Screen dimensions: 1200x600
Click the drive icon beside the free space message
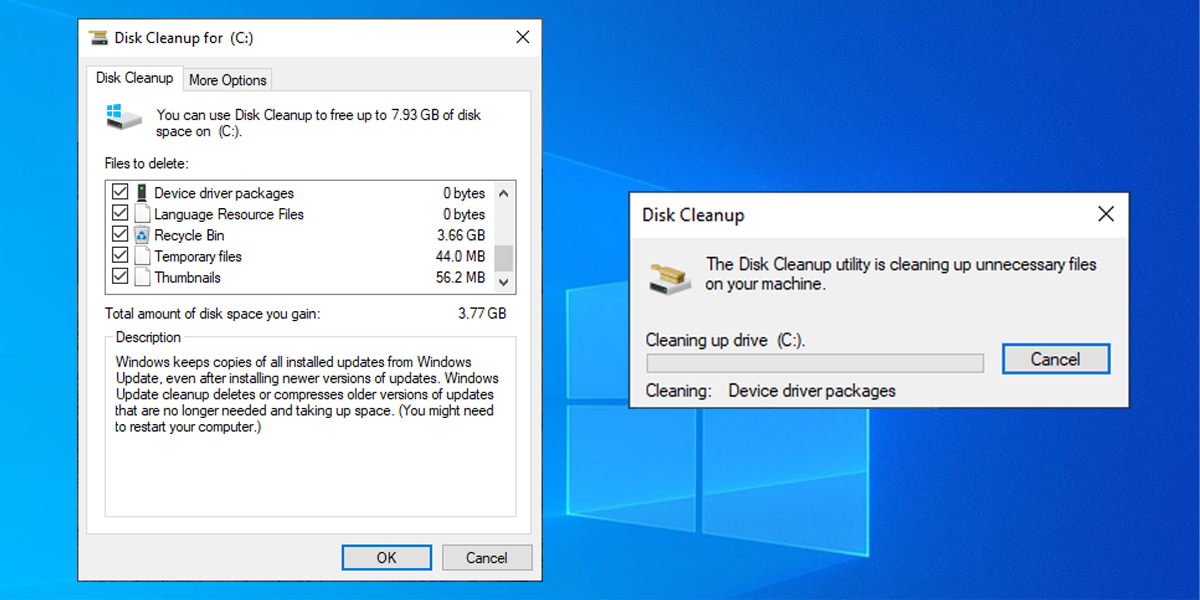(122, 118)
